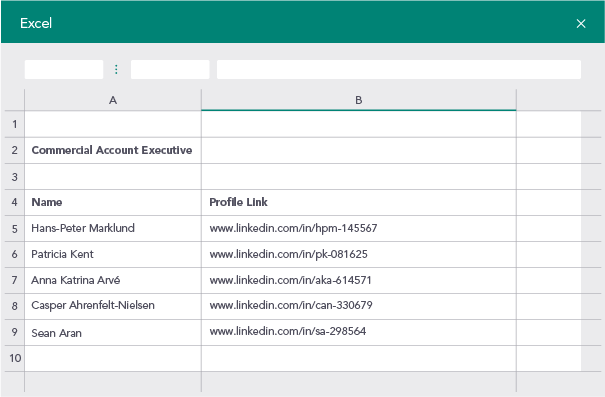Select the Commercial Account Executive cell

[x=113, y=150]
